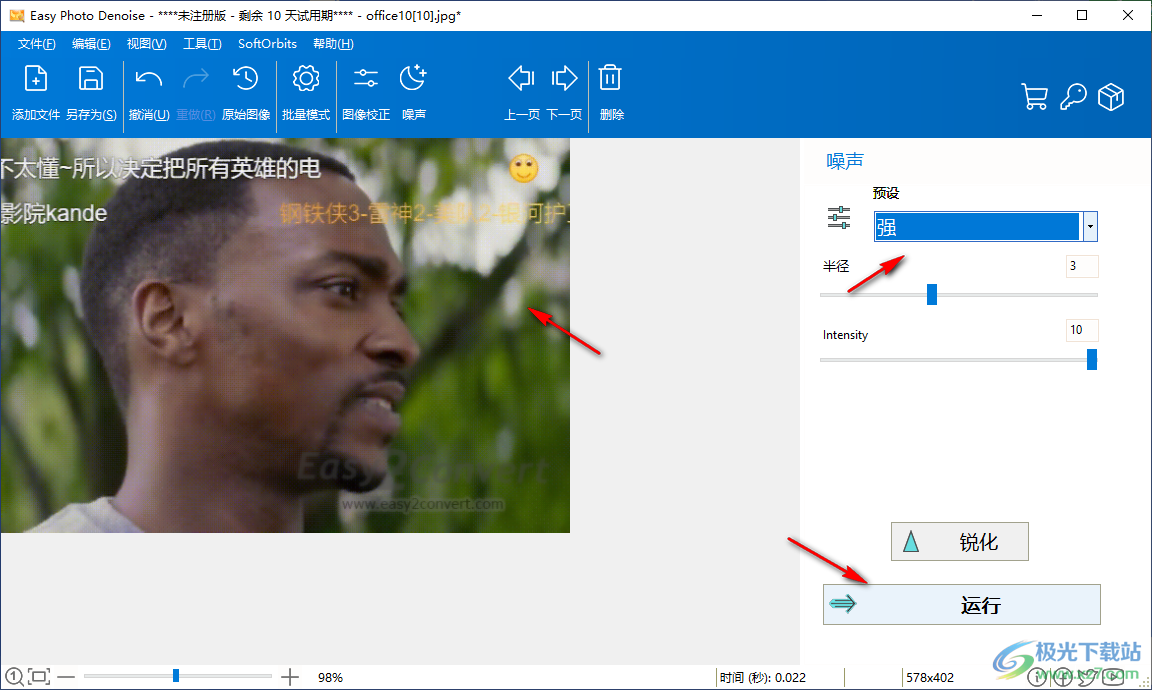Click the Intensity value field showing 10
1152x690 pixels.
[1081, 330]
